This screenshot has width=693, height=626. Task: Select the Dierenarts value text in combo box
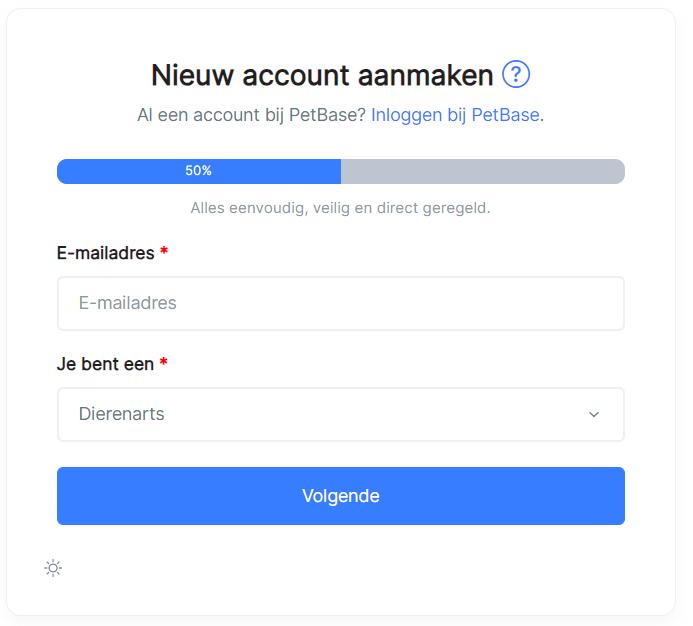(x=122, y=414)
